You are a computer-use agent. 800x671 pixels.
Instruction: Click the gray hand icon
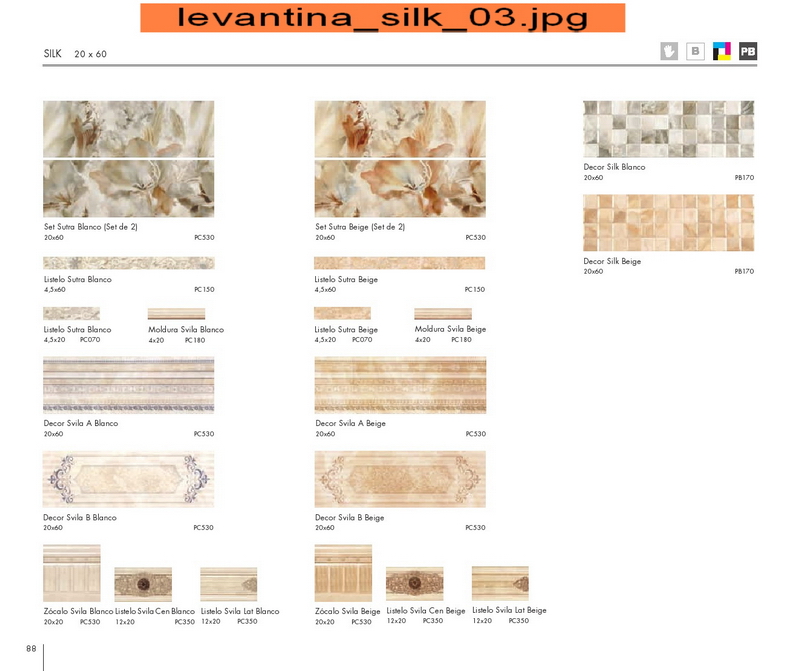tap(669, 51)
